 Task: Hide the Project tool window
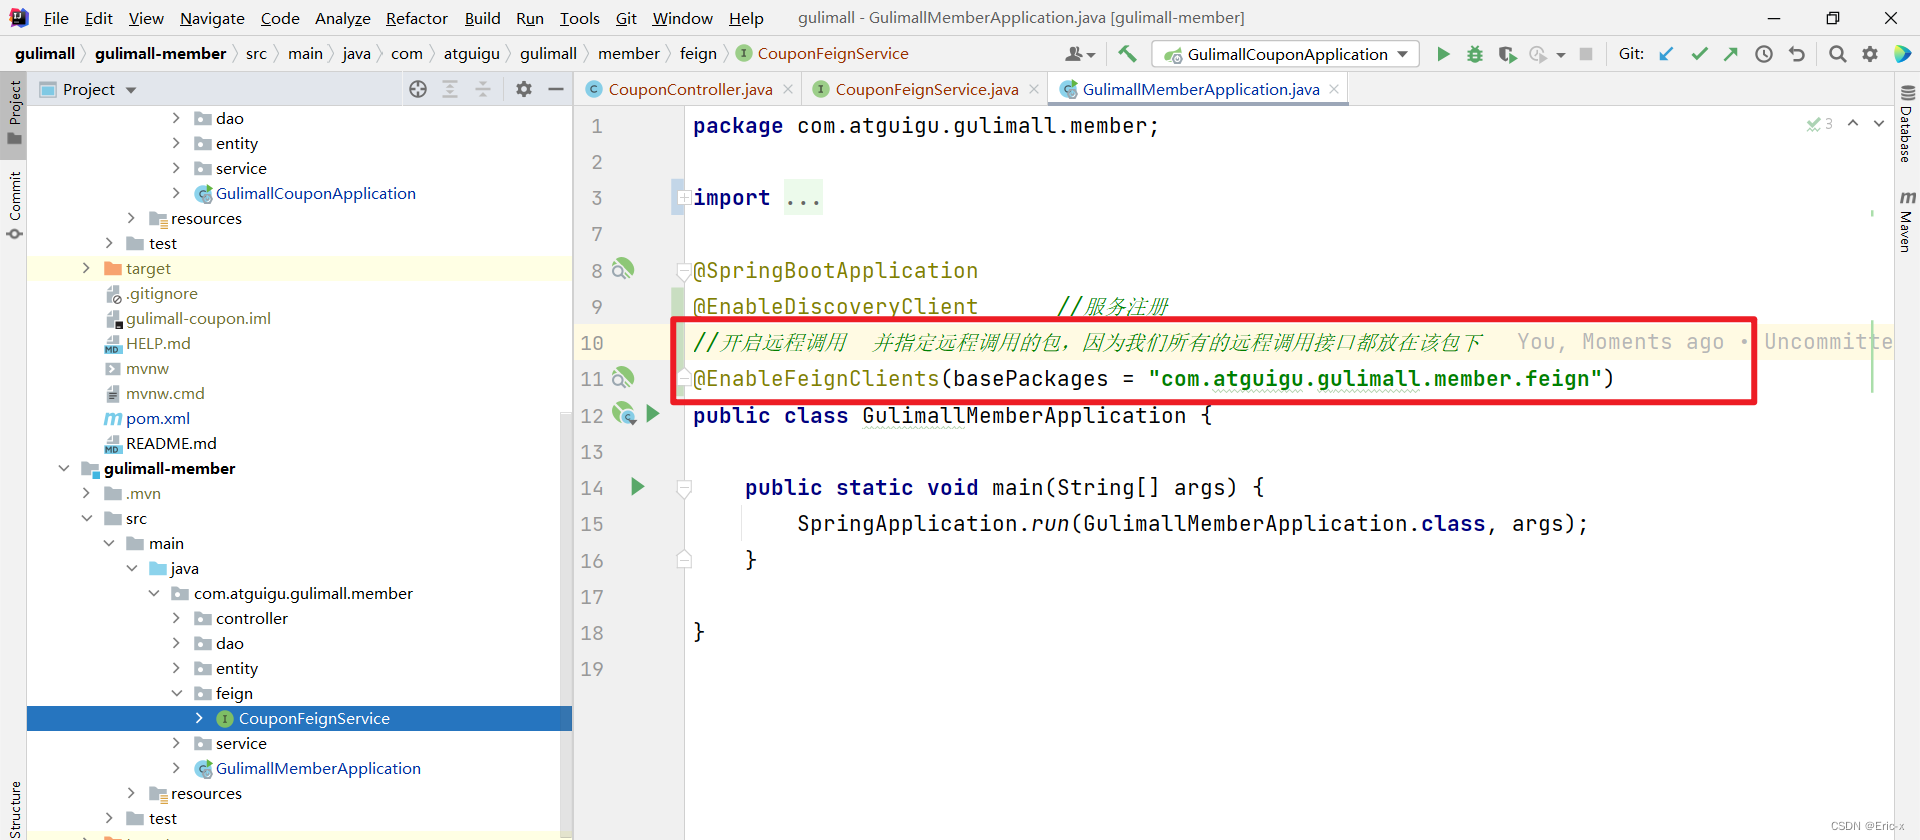pos(556,89)
